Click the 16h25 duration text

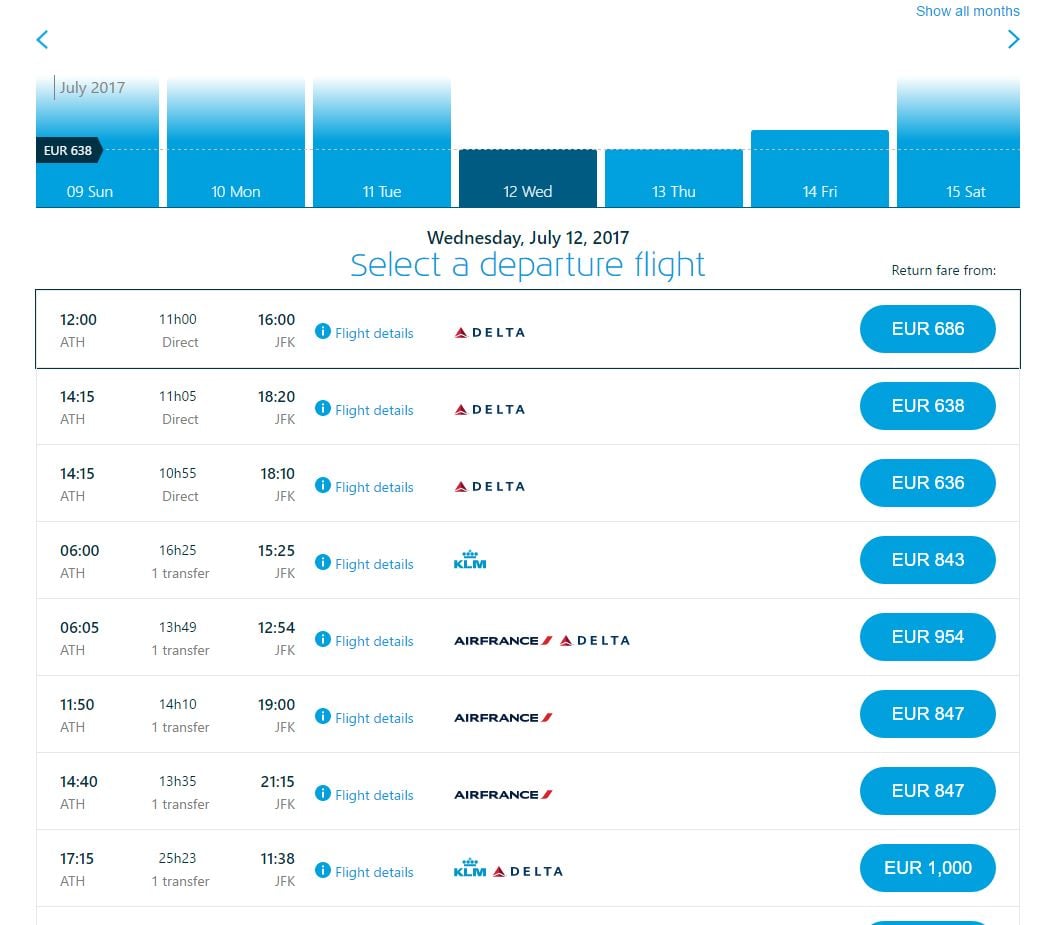click(x=177, y=550)
